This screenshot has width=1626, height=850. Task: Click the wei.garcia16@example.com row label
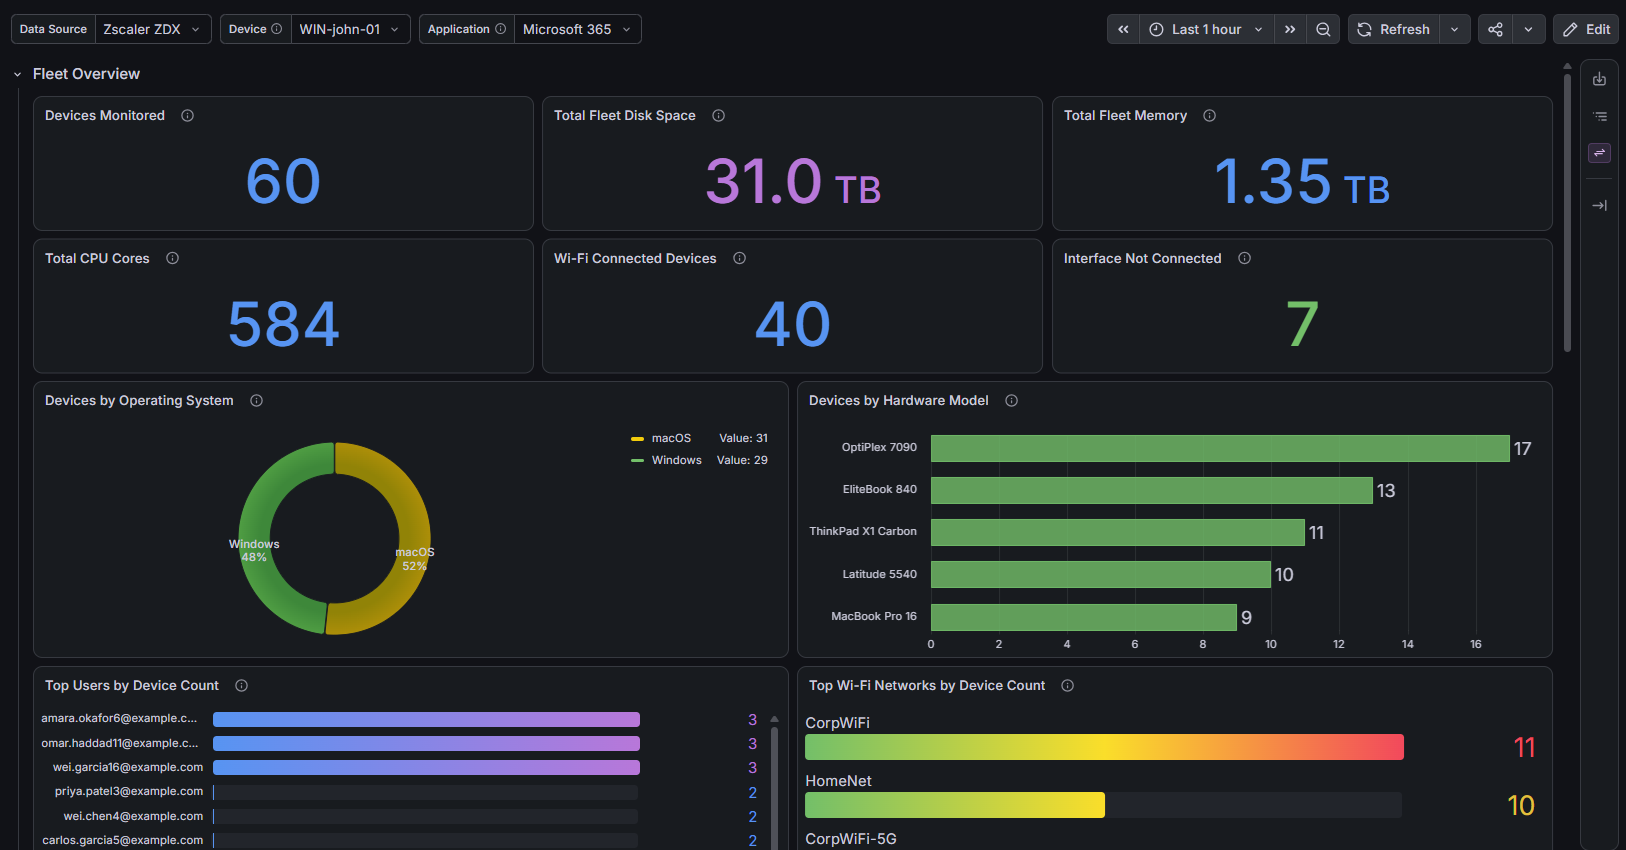coord(128,767)
